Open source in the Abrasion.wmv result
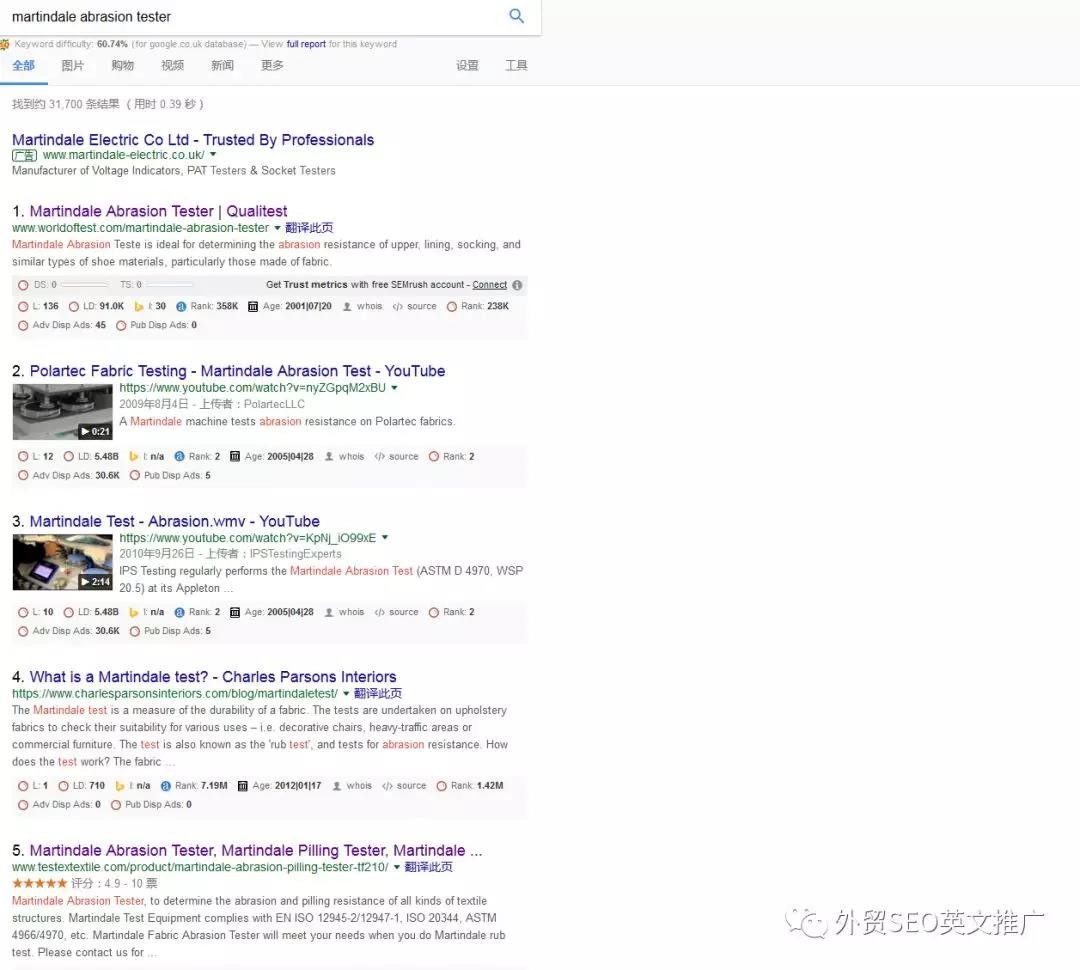The height and width of the screenshot is (970, 1080). click(x=397, y=612)
